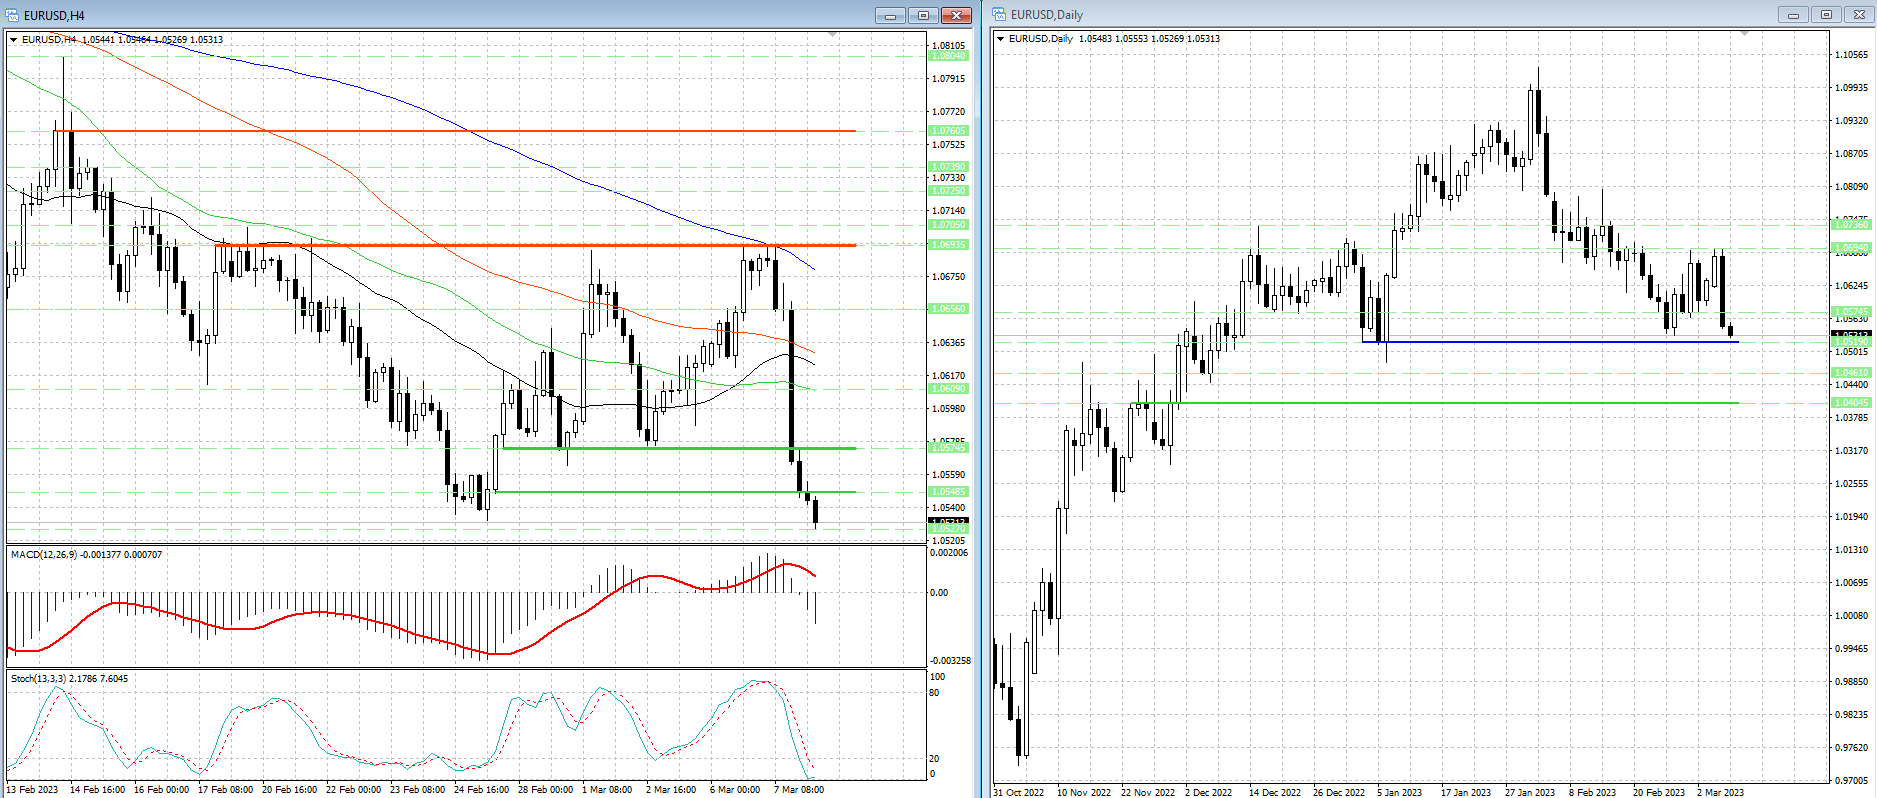Click the EURUSD,Daily title bar text
This screenshot has height=798, width=1877.
tap(1047, 14)
